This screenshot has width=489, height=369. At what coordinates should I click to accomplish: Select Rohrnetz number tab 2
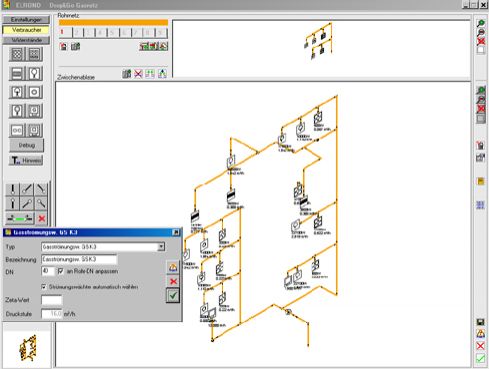tap(78, 32)
